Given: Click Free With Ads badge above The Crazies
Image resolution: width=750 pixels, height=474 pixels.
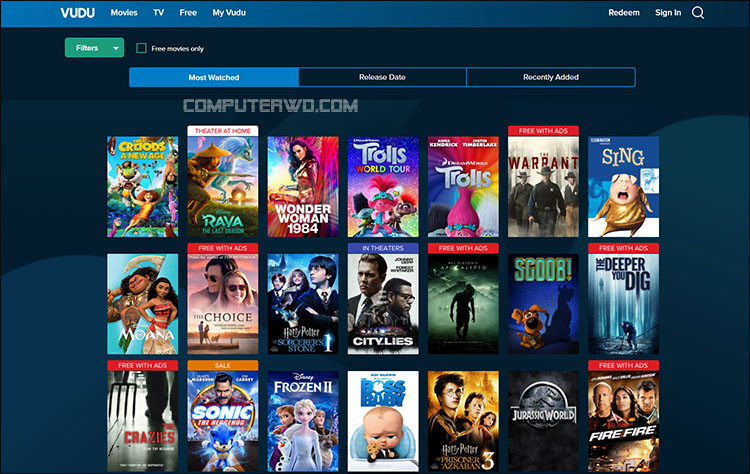Looking at the screenshot, I should point(143,365).
